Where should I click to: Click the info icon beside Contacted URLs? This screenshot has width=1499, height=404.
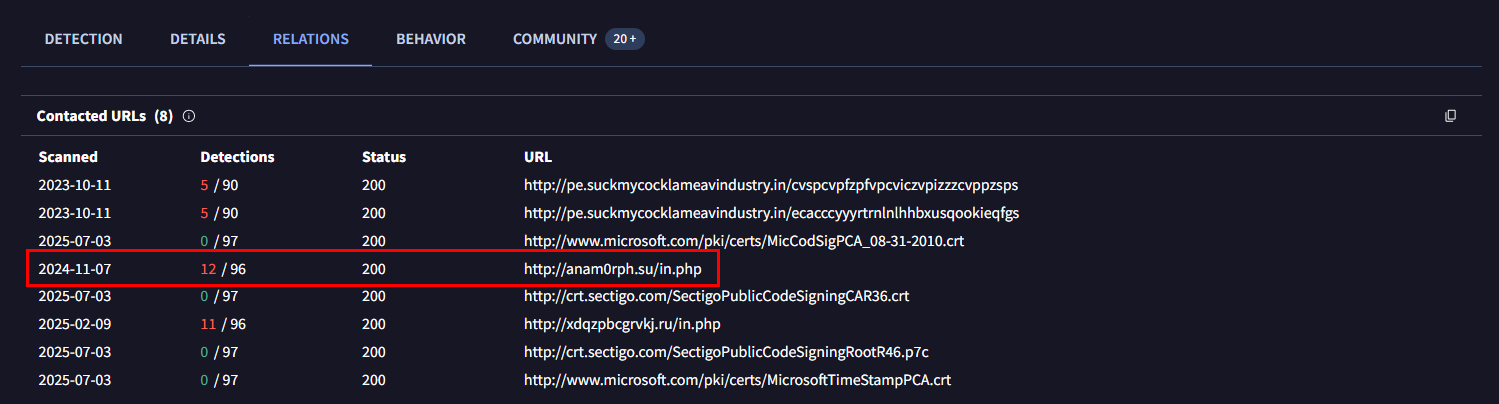(189, 116)
